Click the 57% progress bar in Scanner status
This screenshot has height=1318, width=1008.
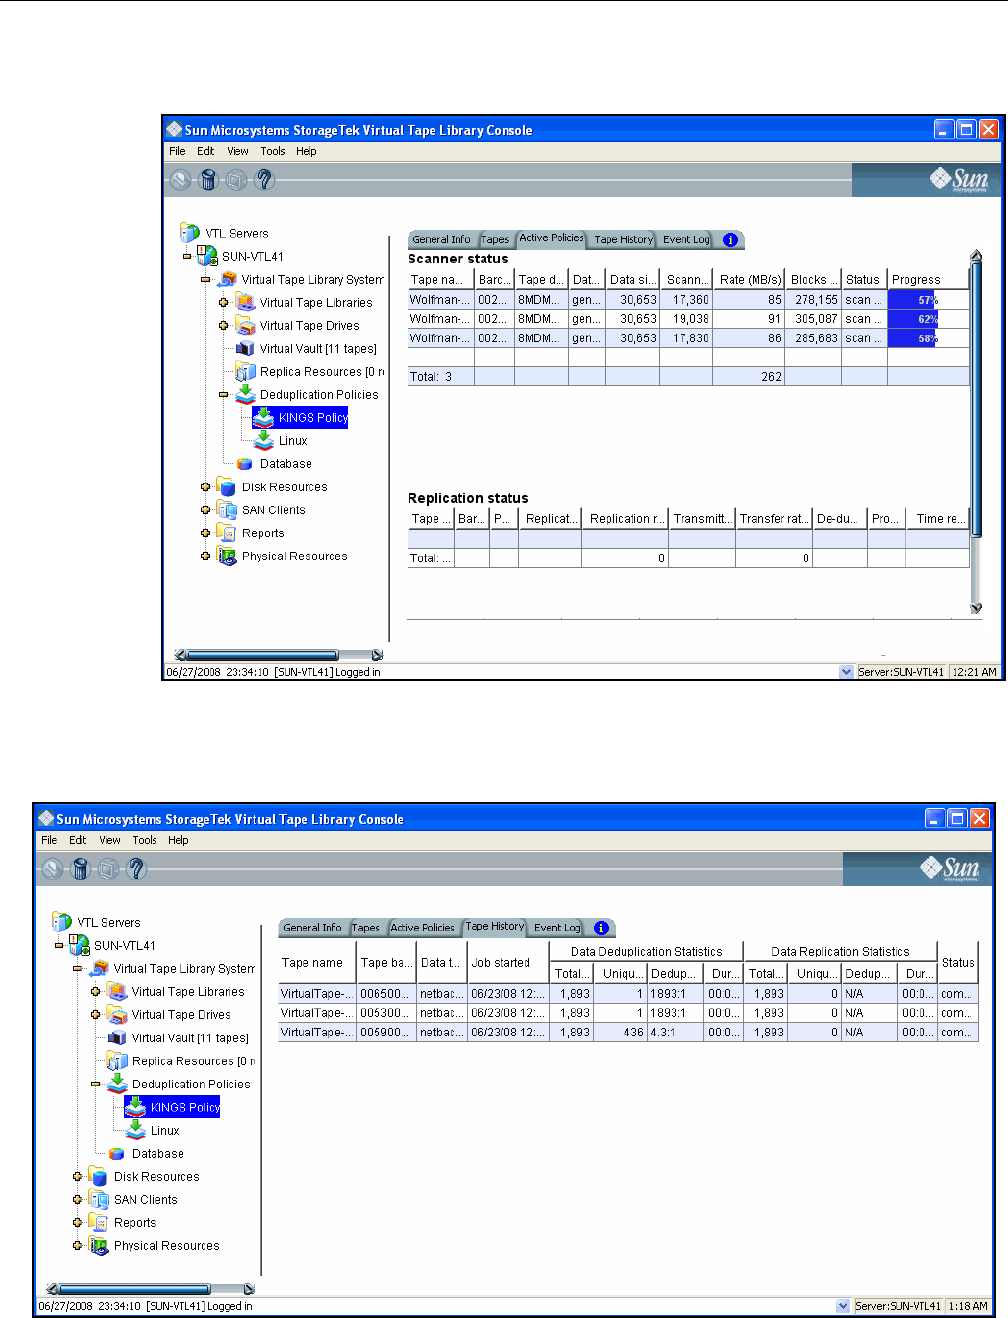pos(928,300)
